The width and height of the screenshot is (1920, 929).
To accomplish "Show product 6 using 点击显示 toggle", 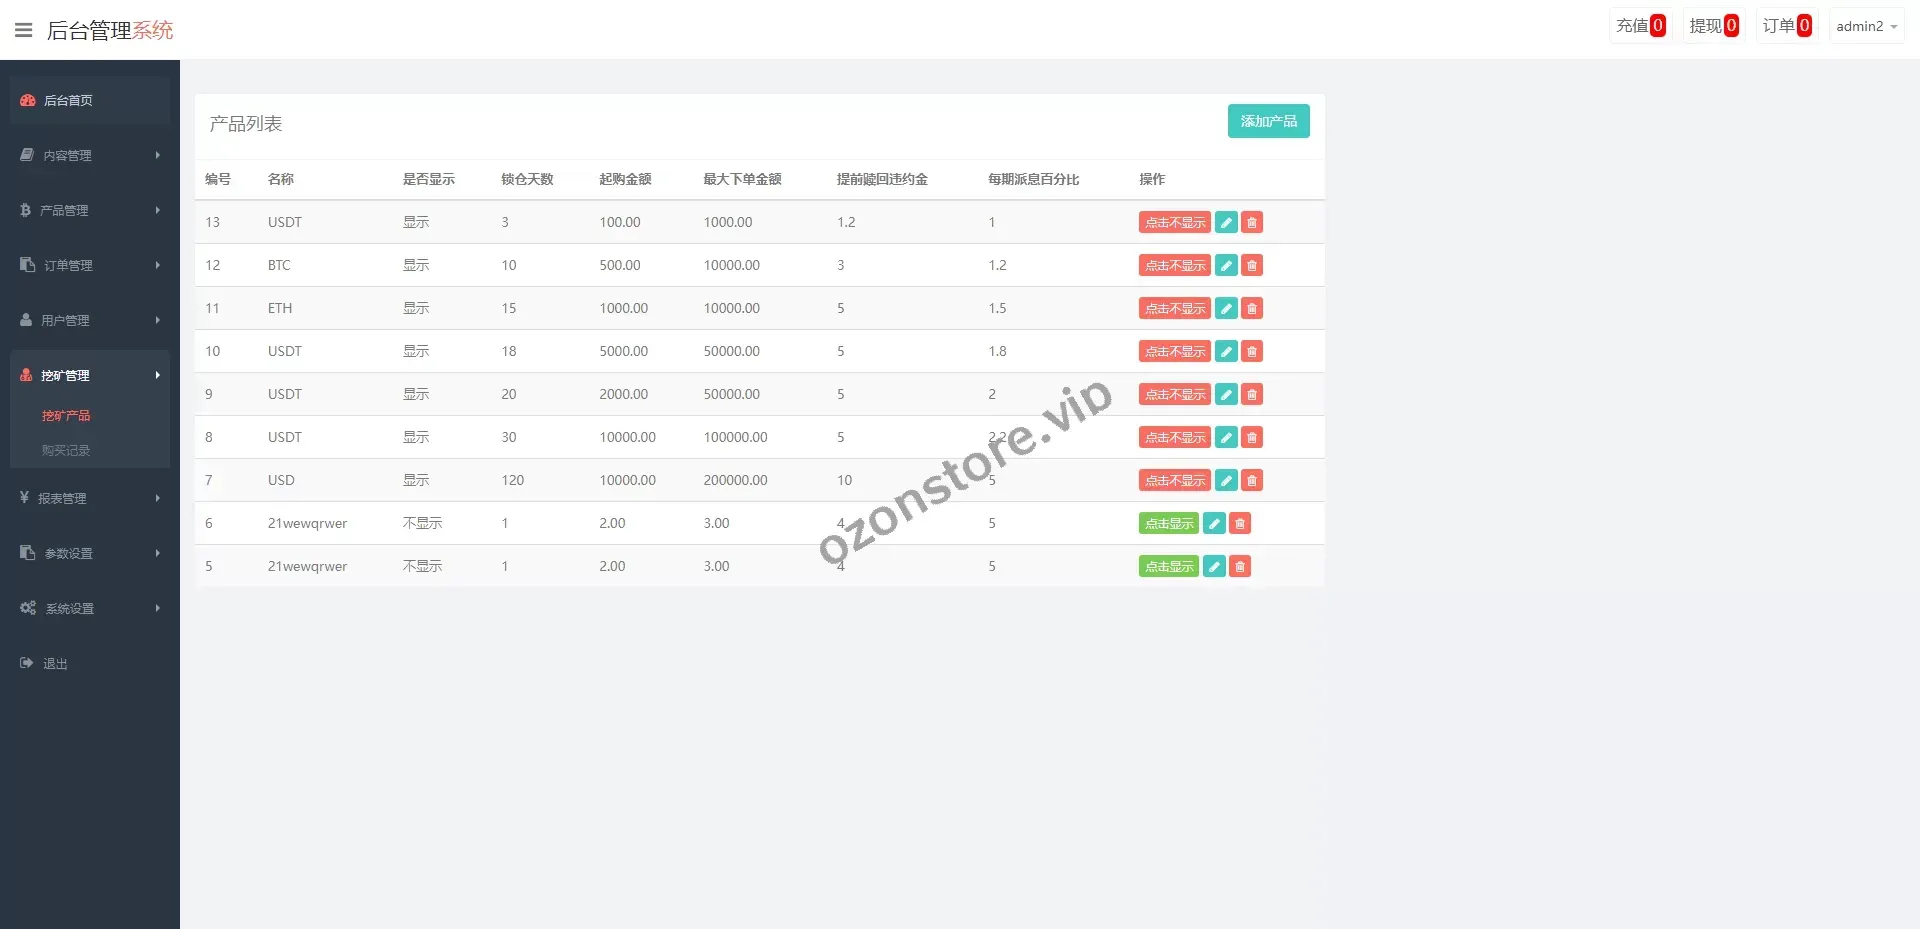I will click(1168, 523).
